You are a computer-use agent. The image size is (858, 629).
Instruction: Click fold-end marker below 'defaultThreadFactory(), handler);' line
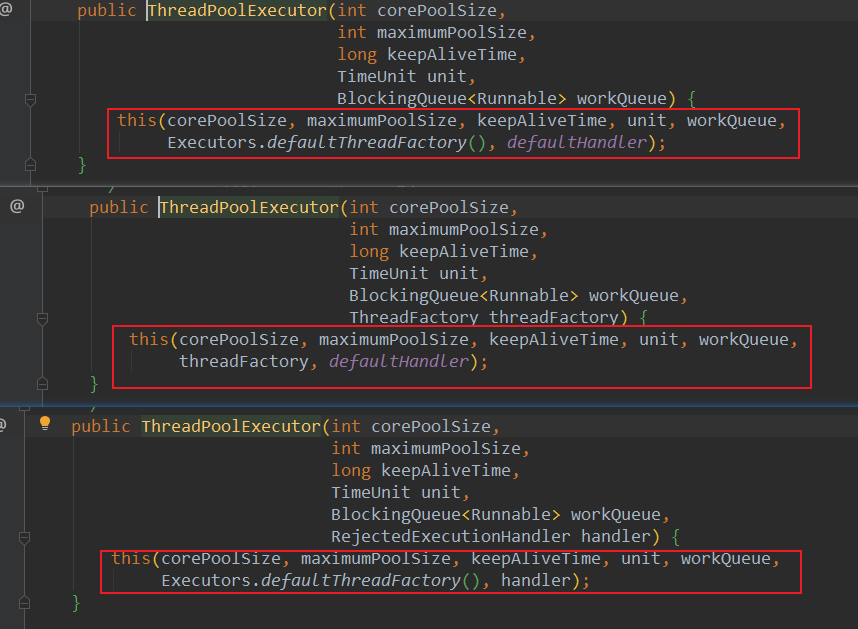pos(24,603)
